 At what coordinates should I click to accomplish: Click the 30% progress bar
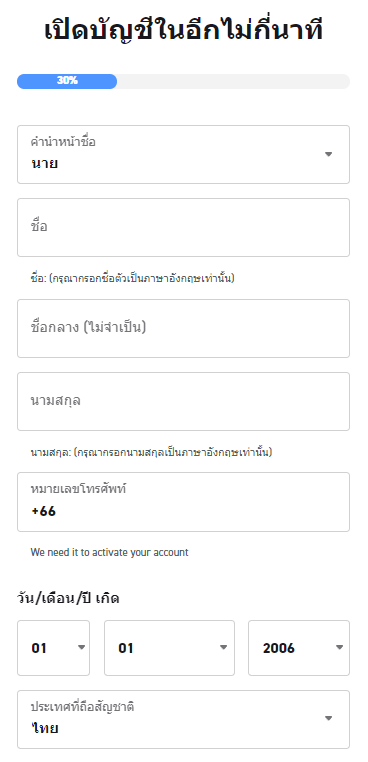(183, 81)
